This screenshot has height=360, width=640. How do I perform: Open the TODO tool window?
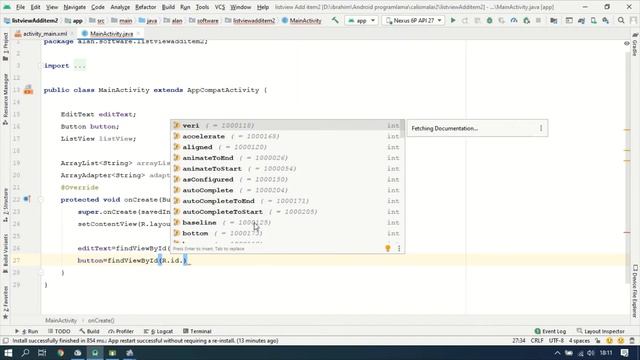(x=59, y=331)
